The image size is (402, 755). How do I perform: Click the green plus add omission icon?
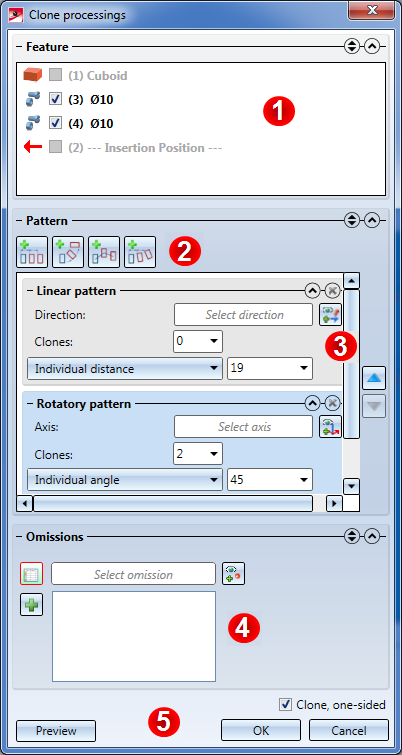pos(31,604)
